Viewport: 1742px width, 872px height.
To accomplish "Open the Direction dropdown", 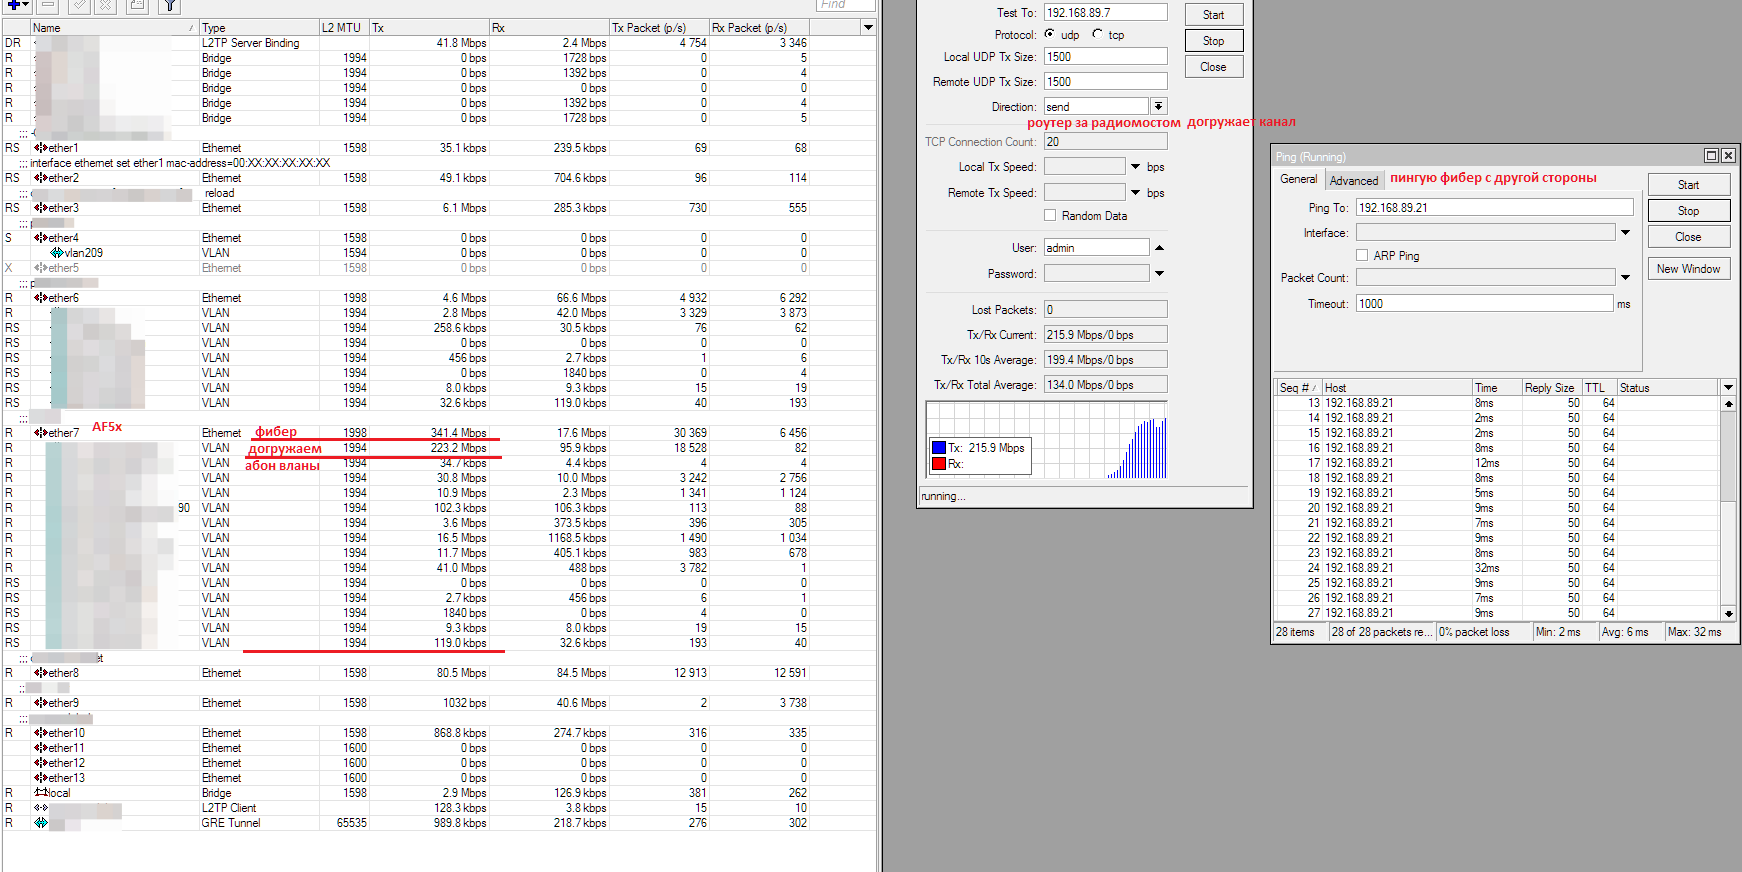I will click(1158, 106).
